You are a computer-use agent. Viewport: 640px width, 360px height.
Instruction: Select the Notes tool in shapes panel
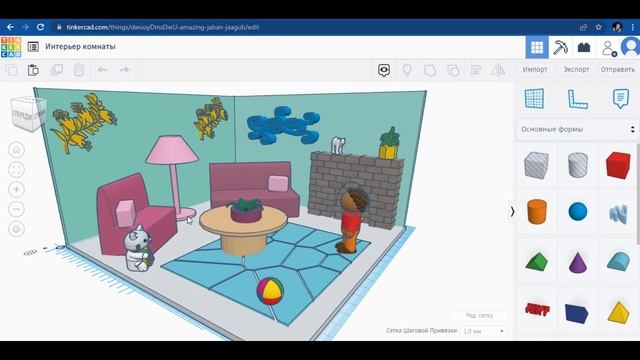click(x=620, y=99)
